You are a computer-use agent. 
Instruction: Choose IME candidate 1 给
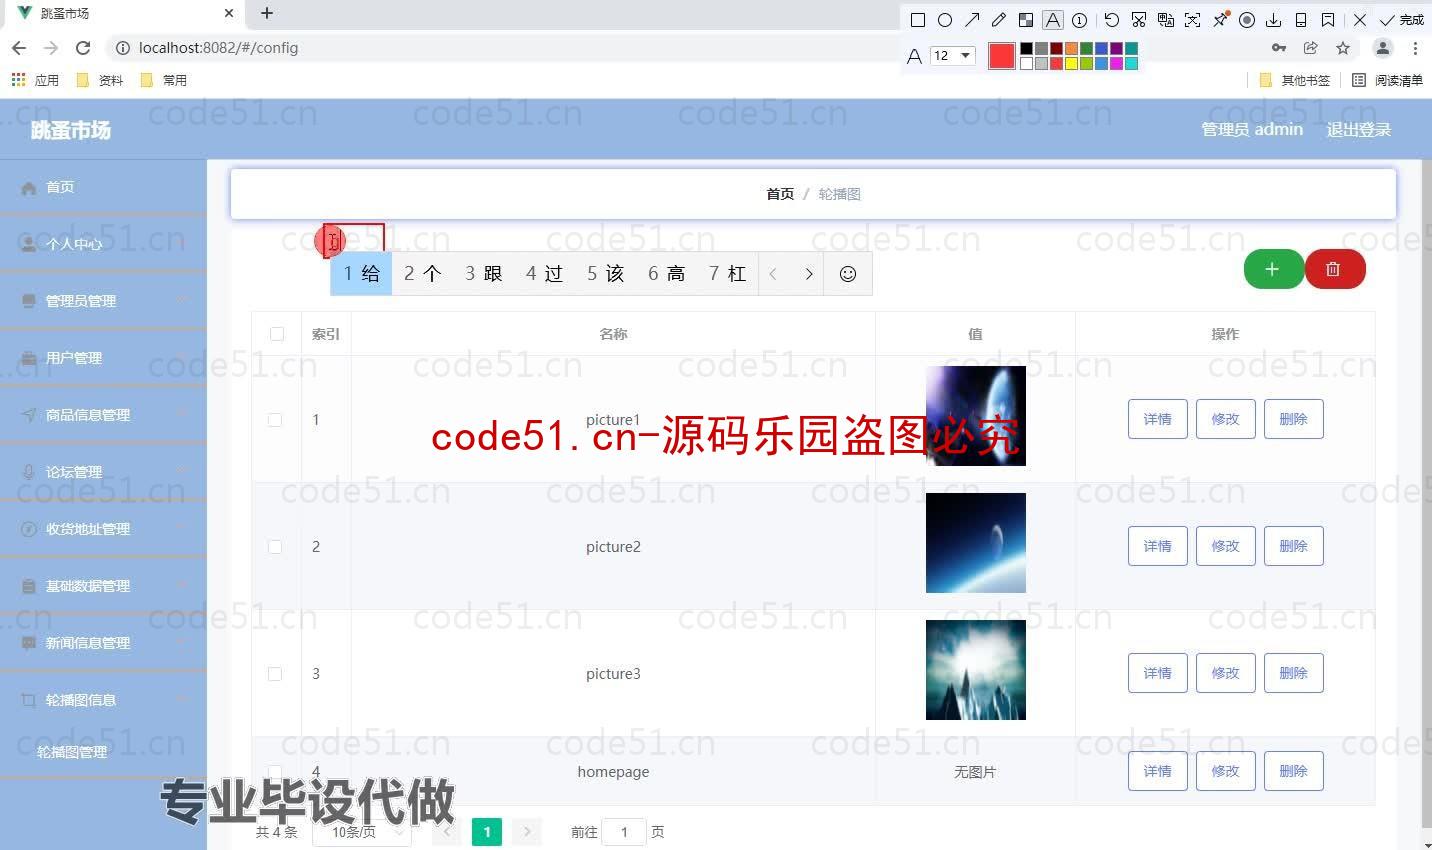361,274
